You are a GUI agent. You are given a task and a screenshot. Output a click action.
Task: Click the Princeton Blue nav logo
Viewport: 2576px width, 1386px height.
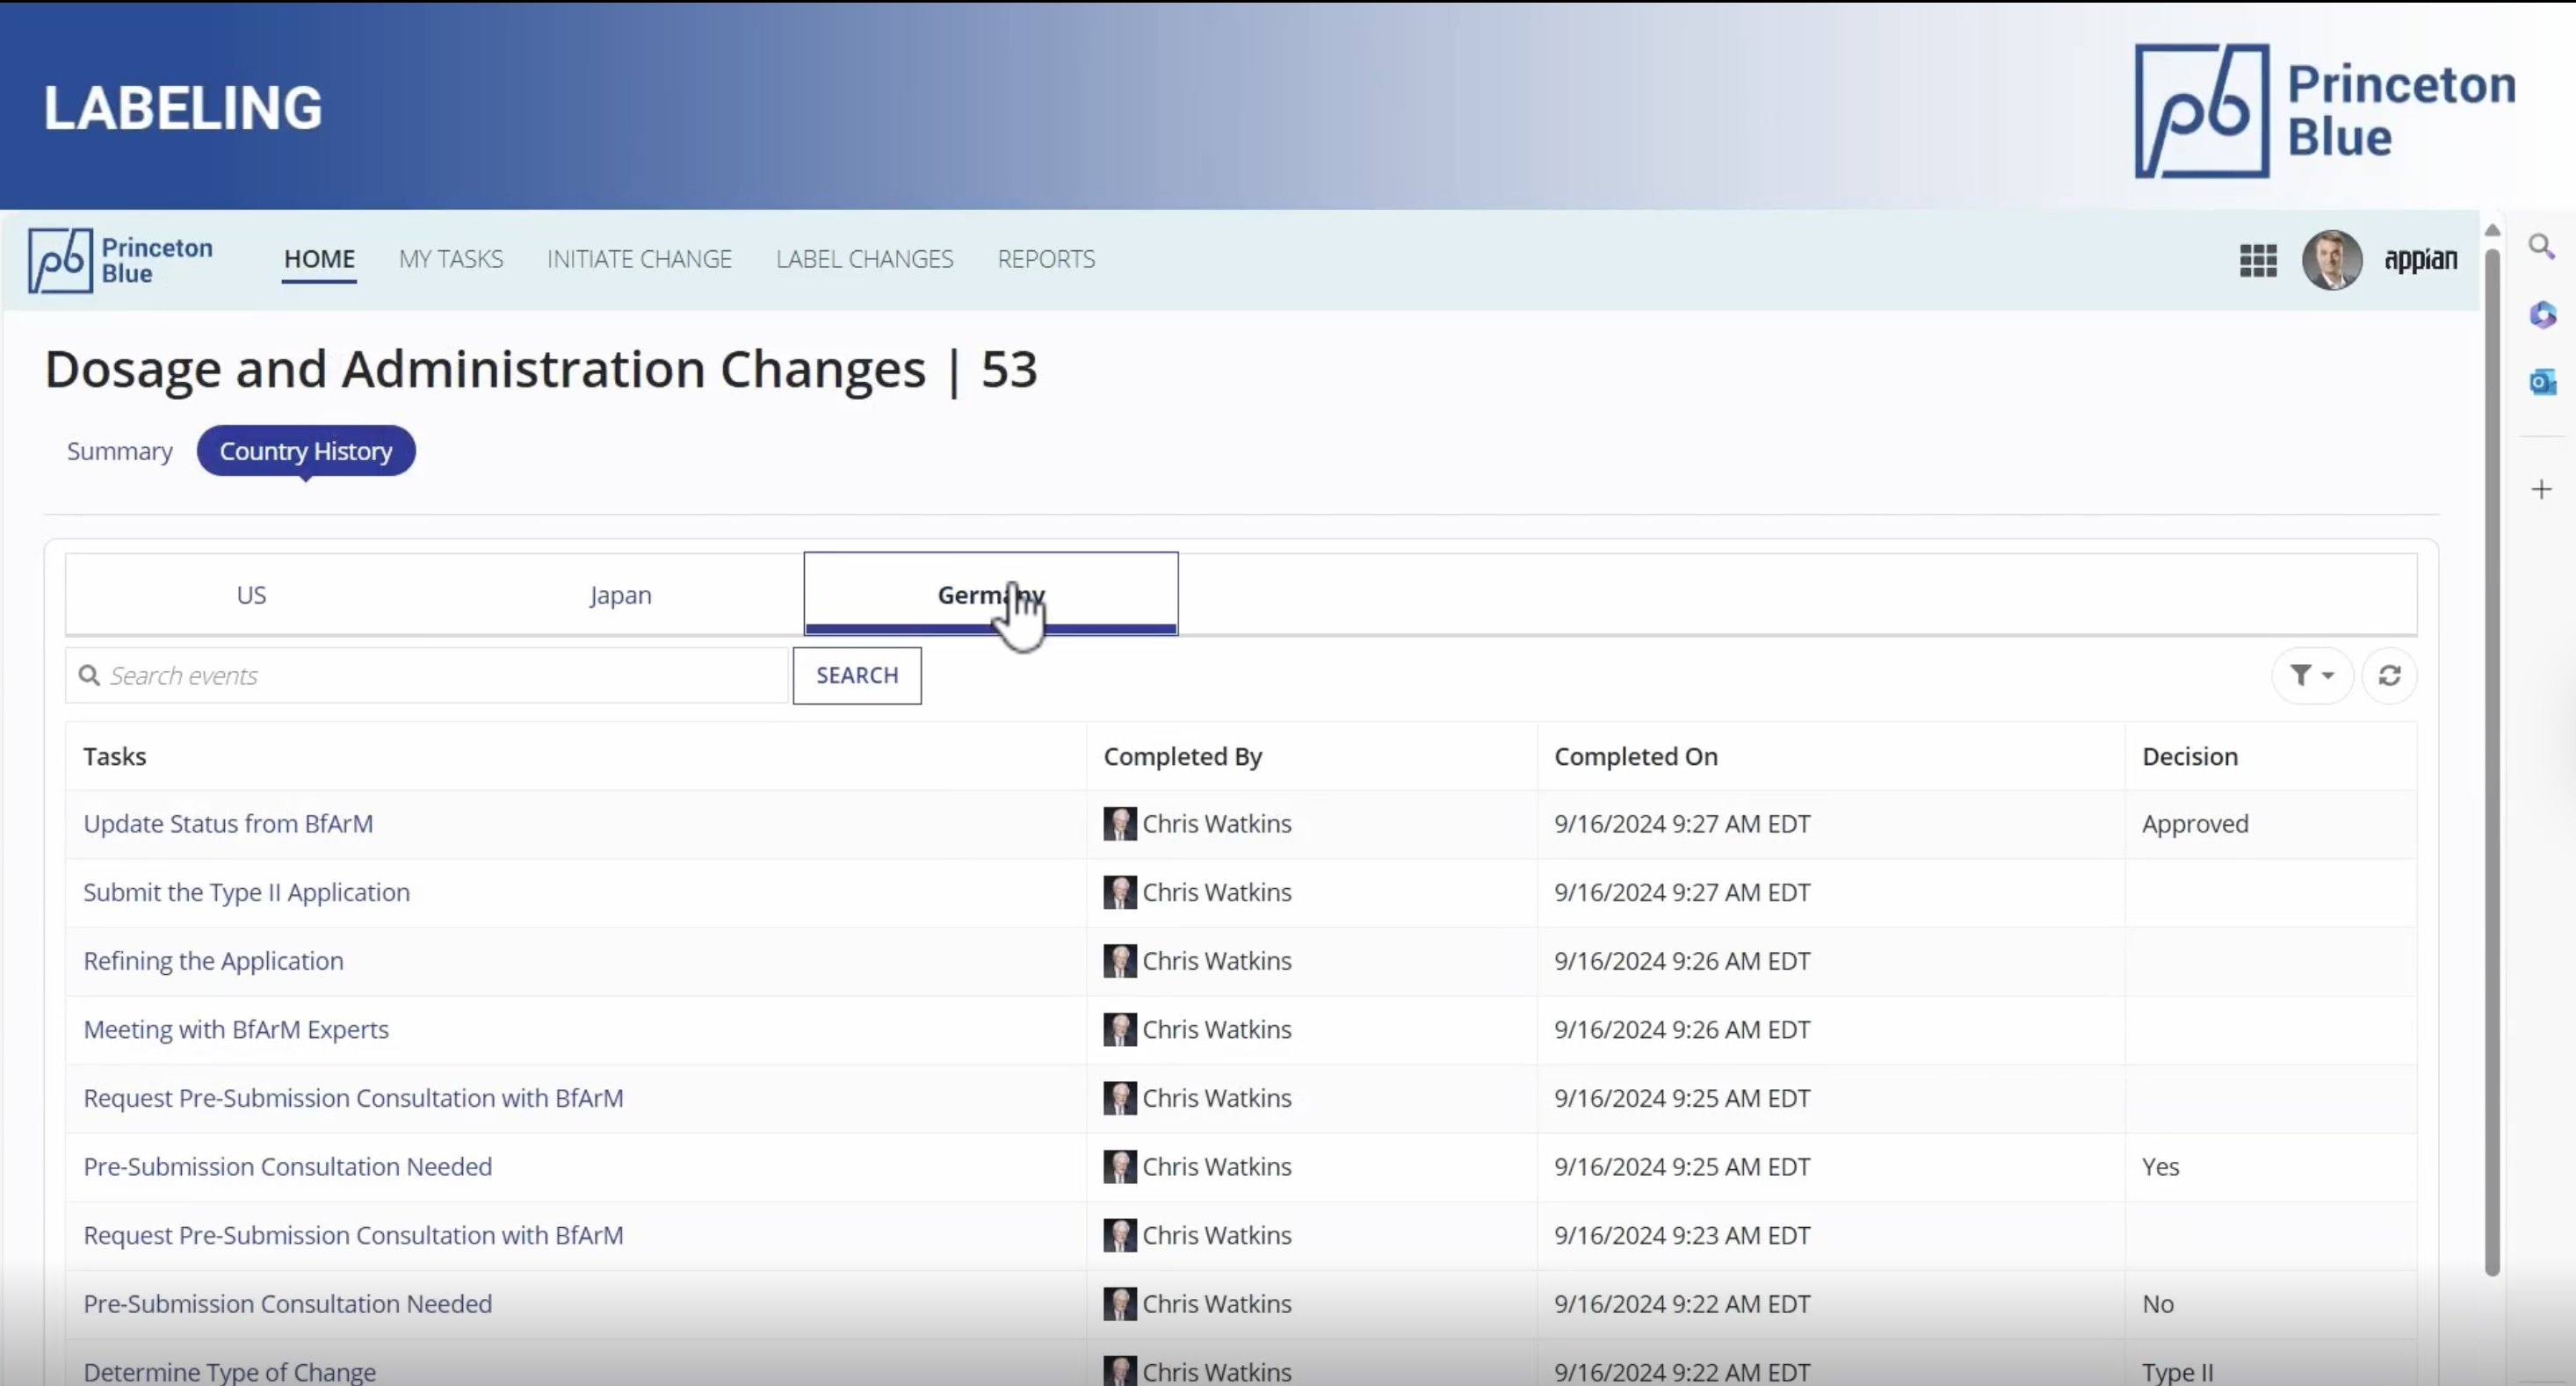coord(120,260)
